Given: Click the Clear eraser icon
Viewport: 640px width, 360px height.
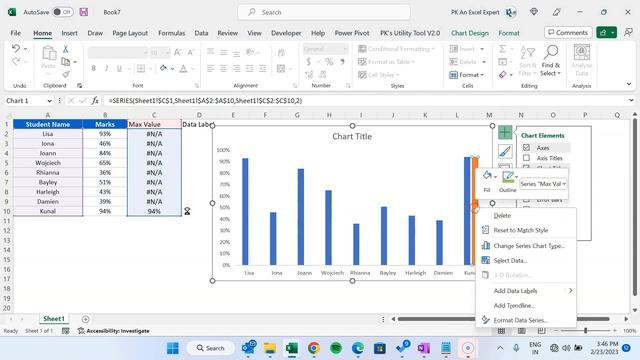Looking at the screenshot, I should coord(502,75).
